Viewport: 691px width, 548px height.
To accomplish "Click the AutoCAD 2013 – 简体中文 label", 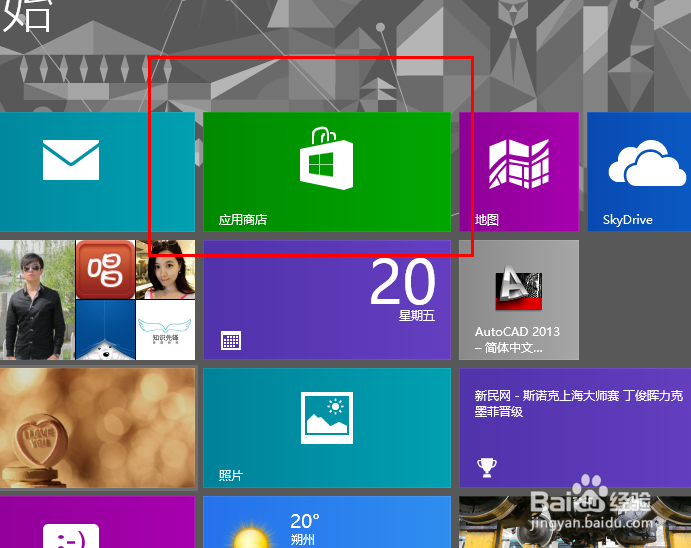I will coord(517,340).
